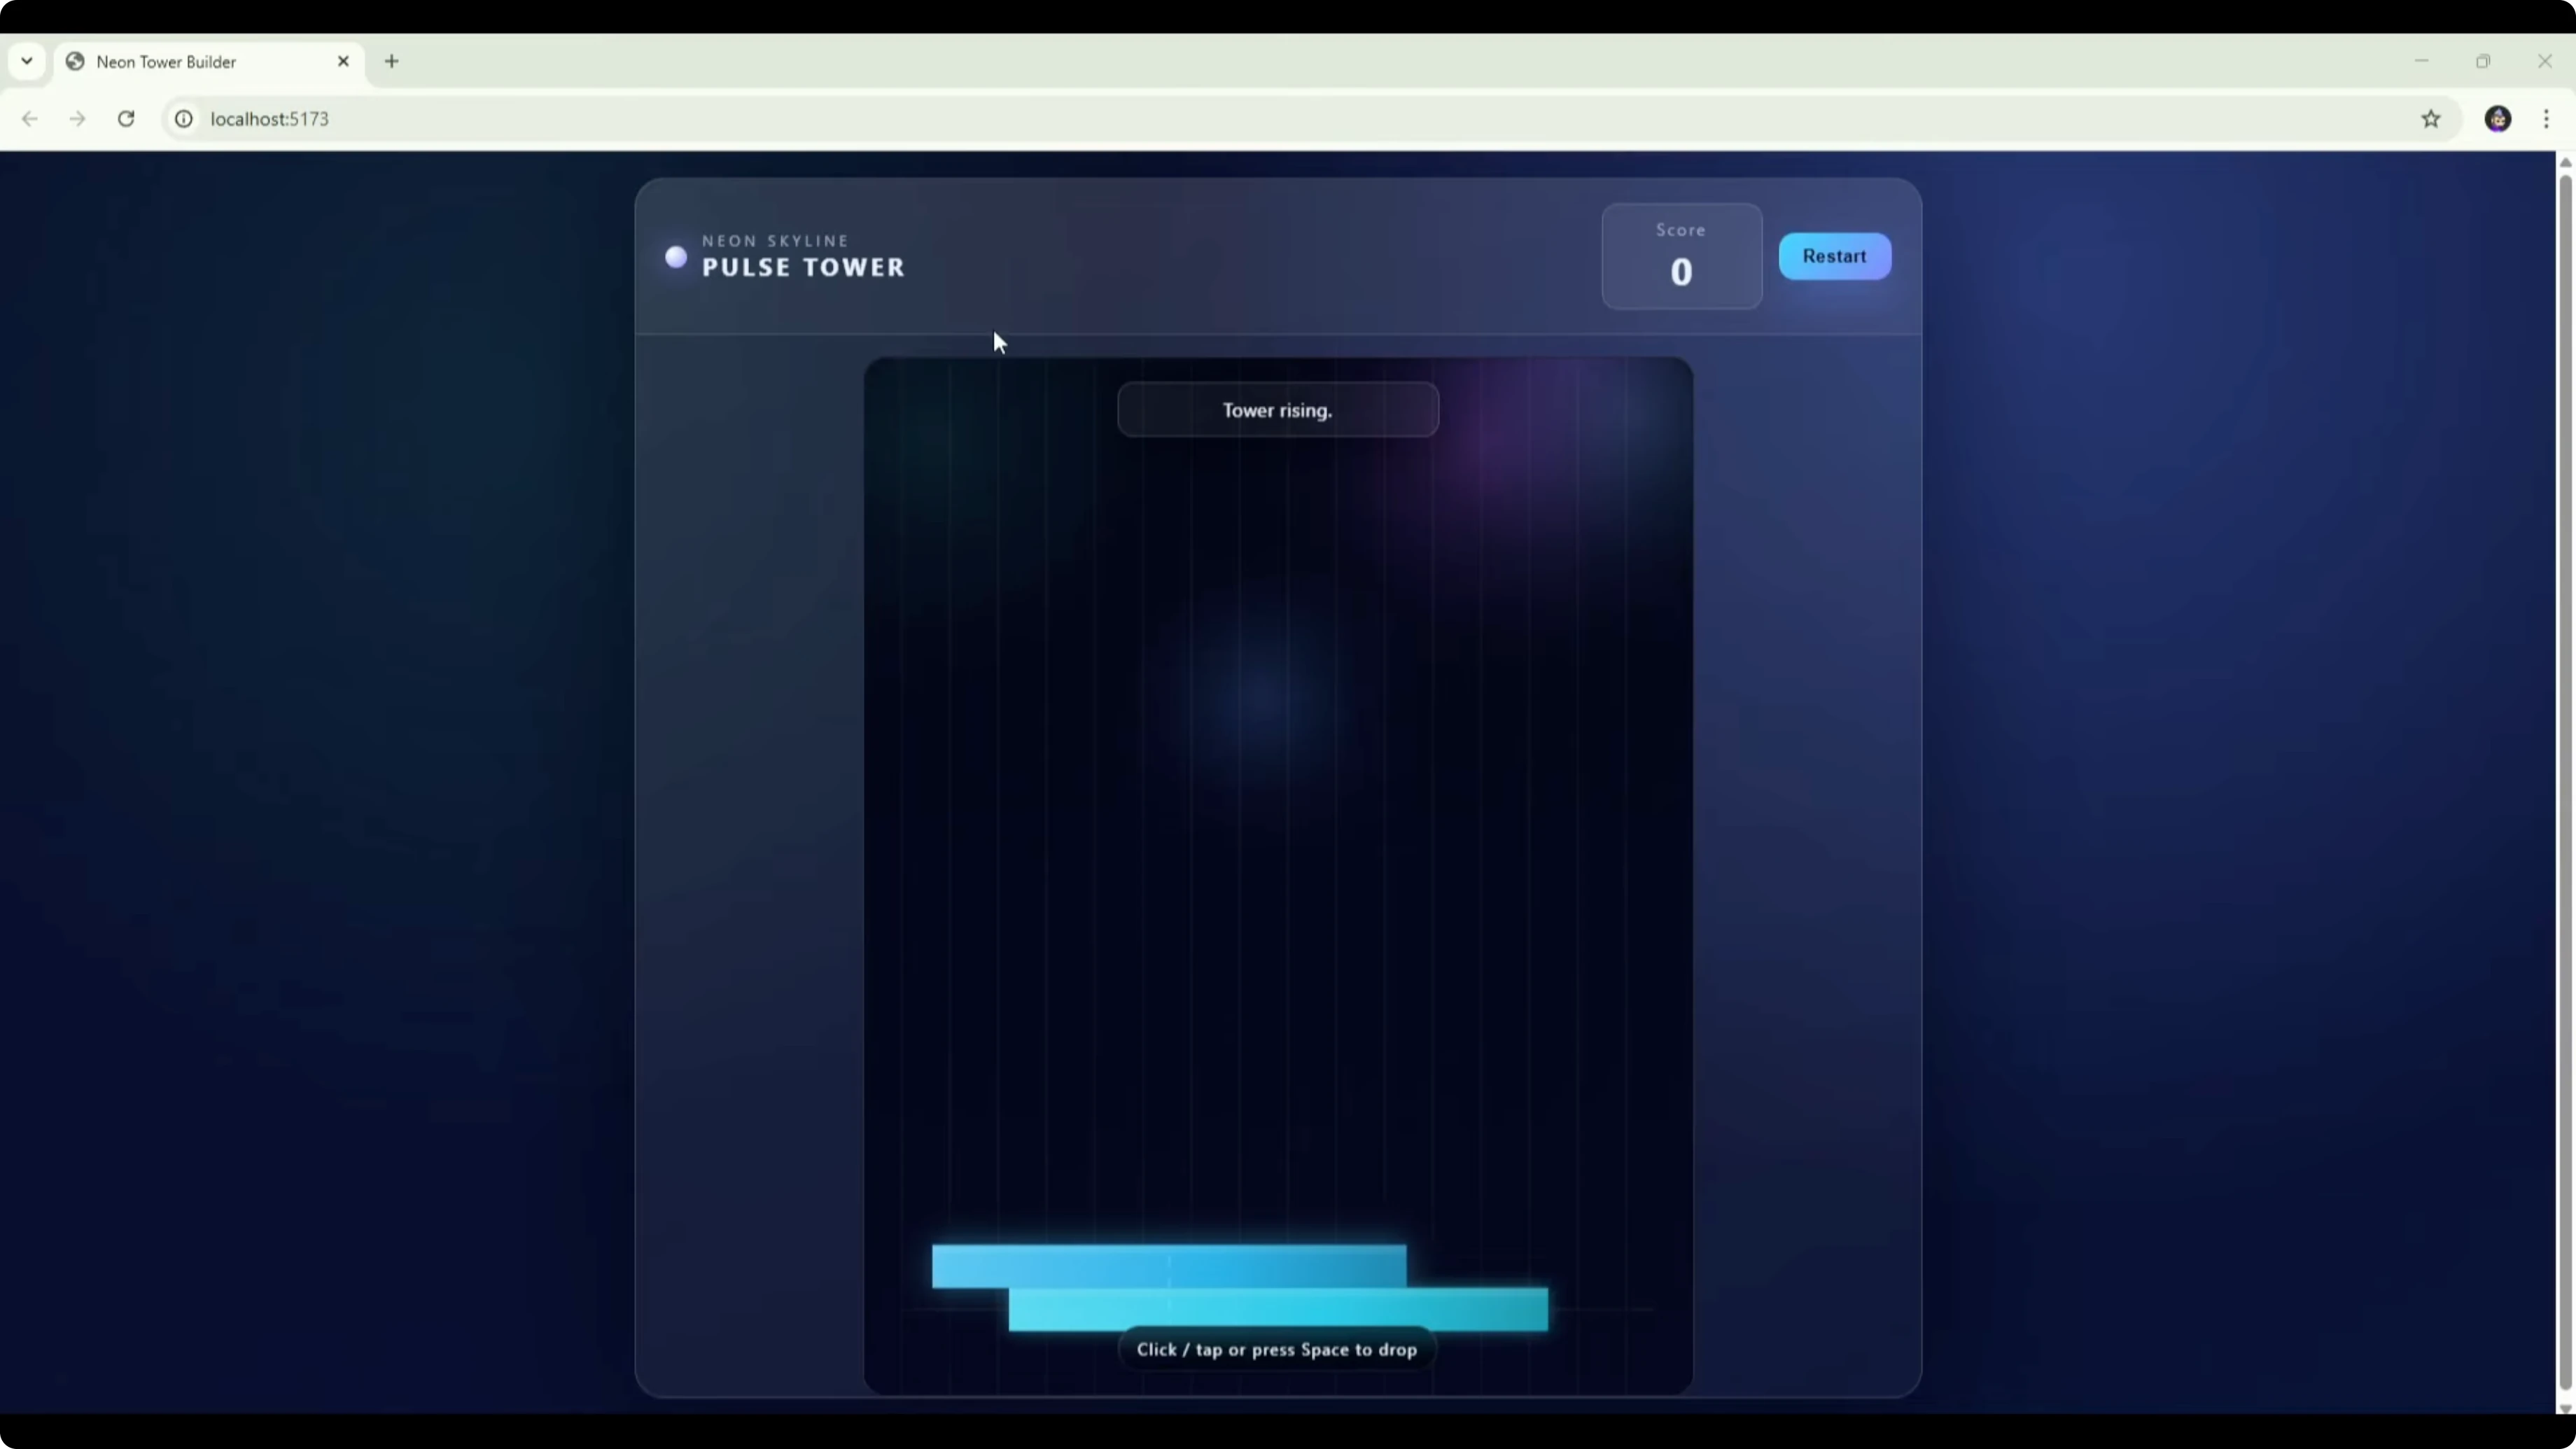
Task: Open the Chrome profile avatar
Action: [2497, 119]
